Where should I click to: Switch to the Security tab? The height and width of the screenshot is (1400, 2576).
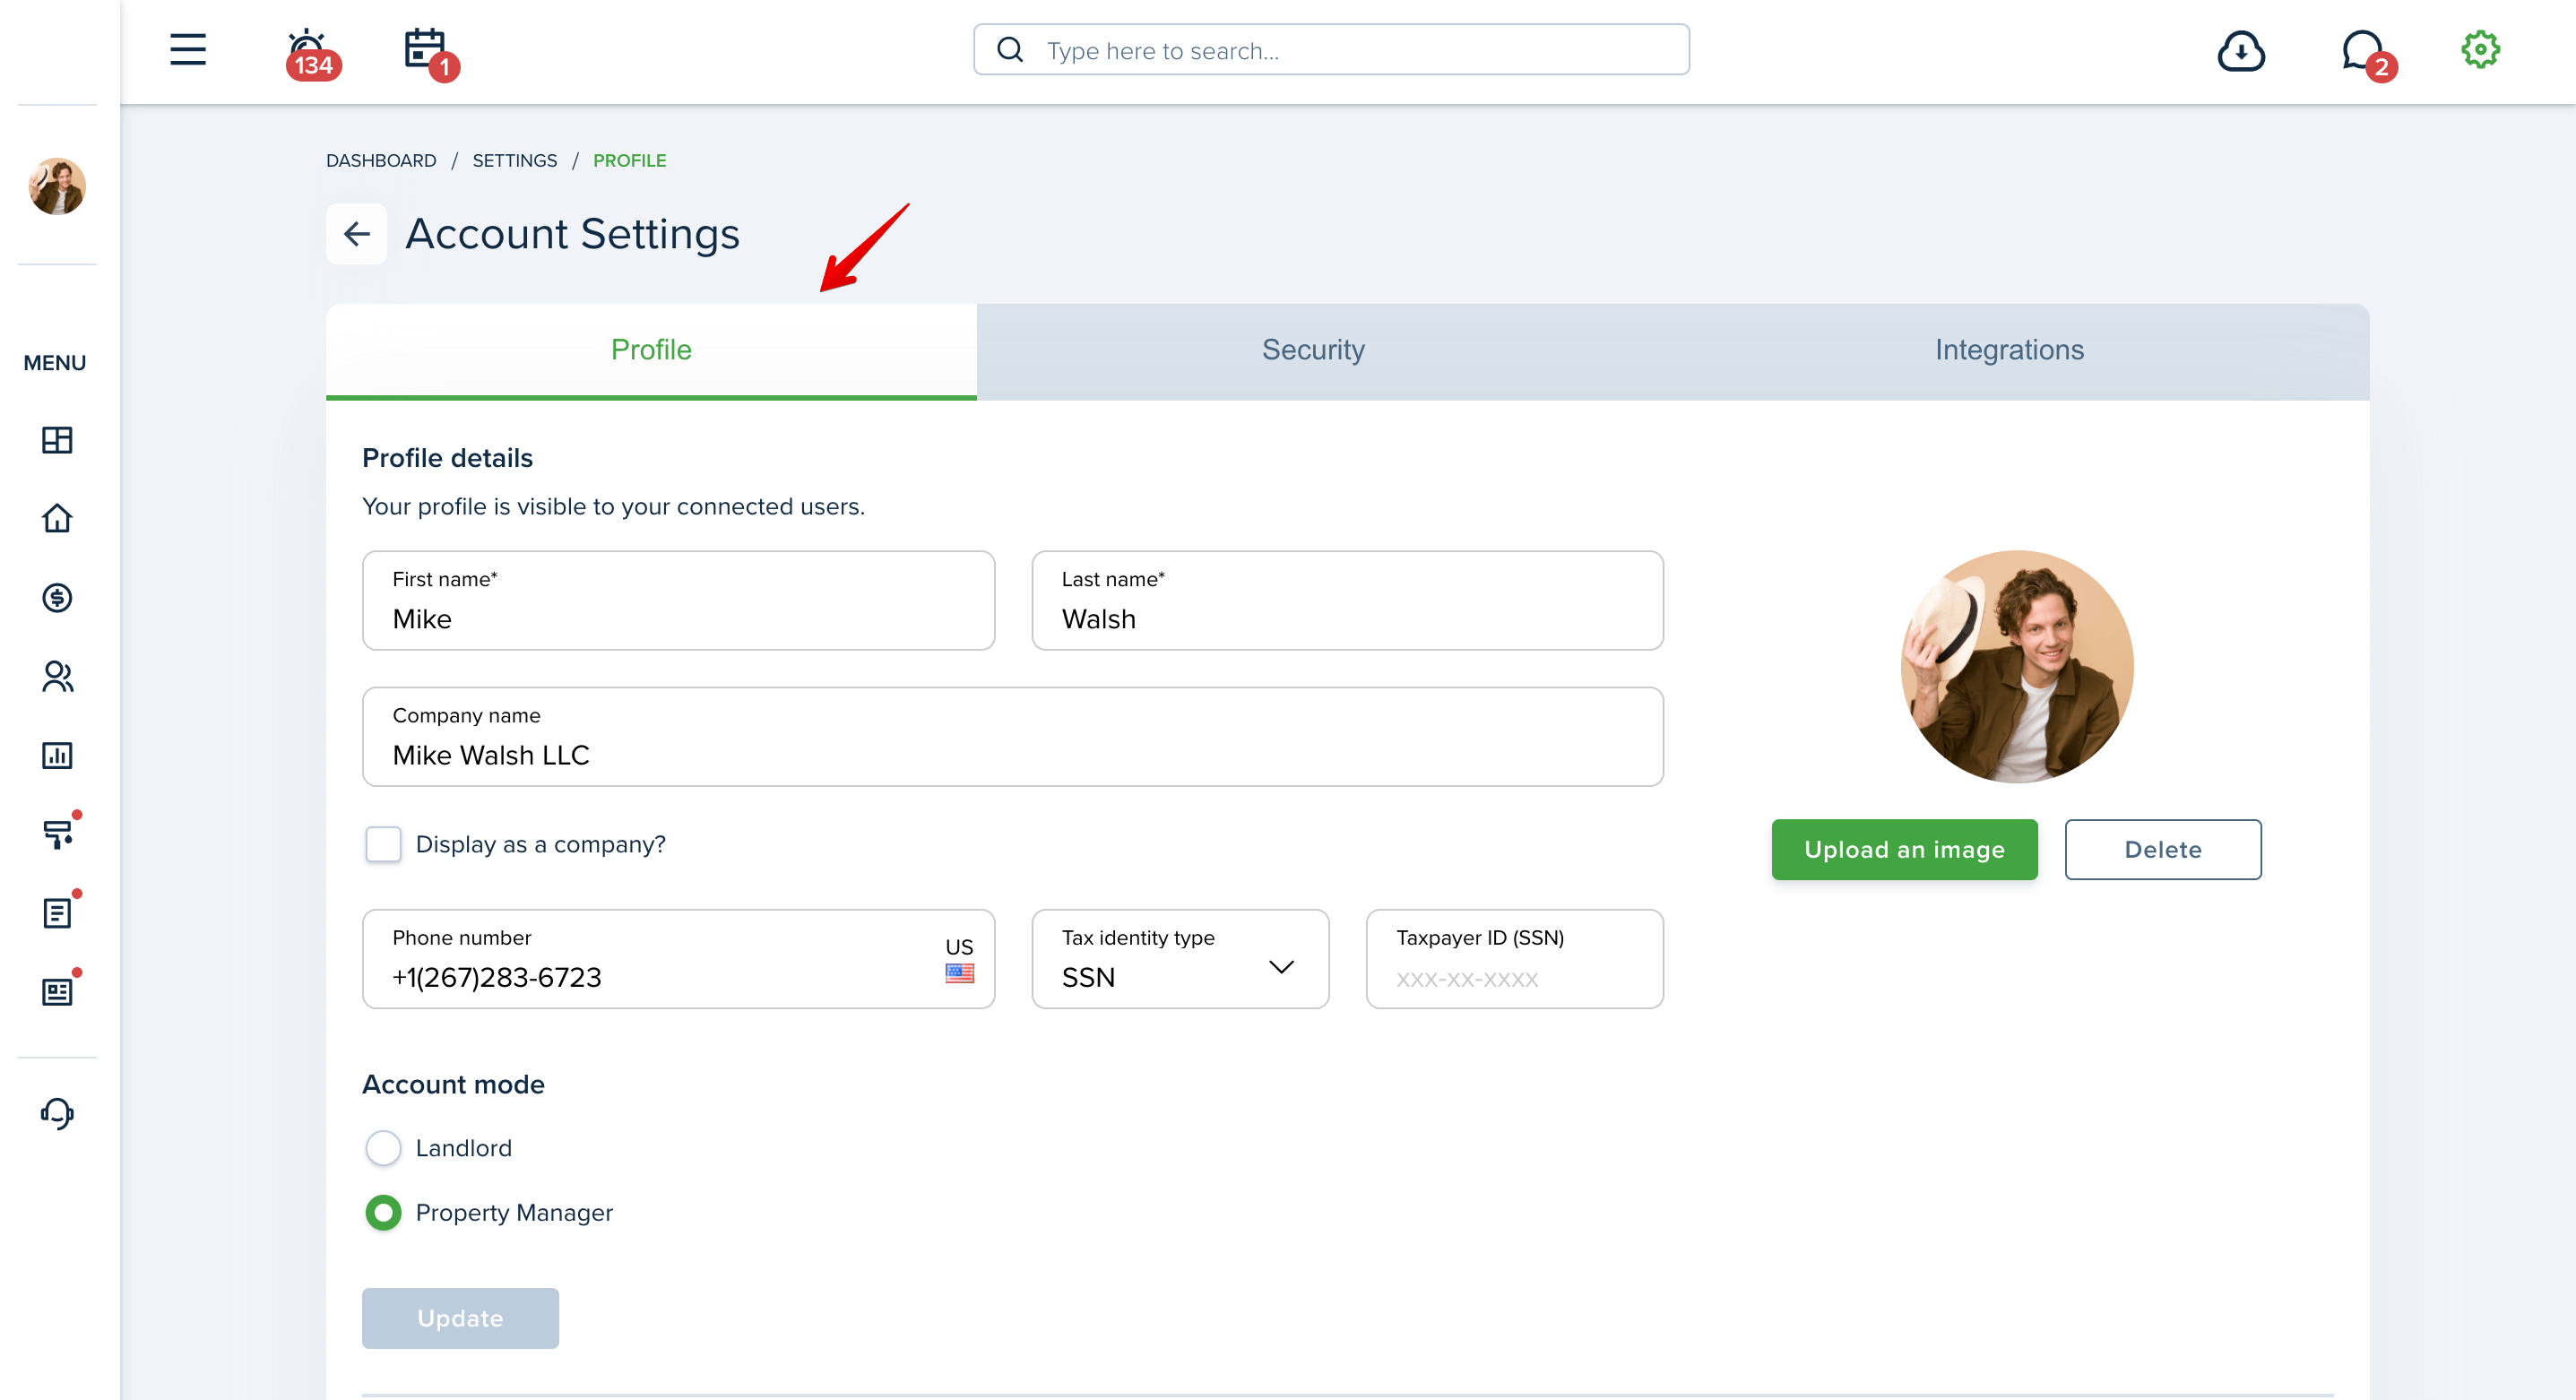click(1313, 351)
